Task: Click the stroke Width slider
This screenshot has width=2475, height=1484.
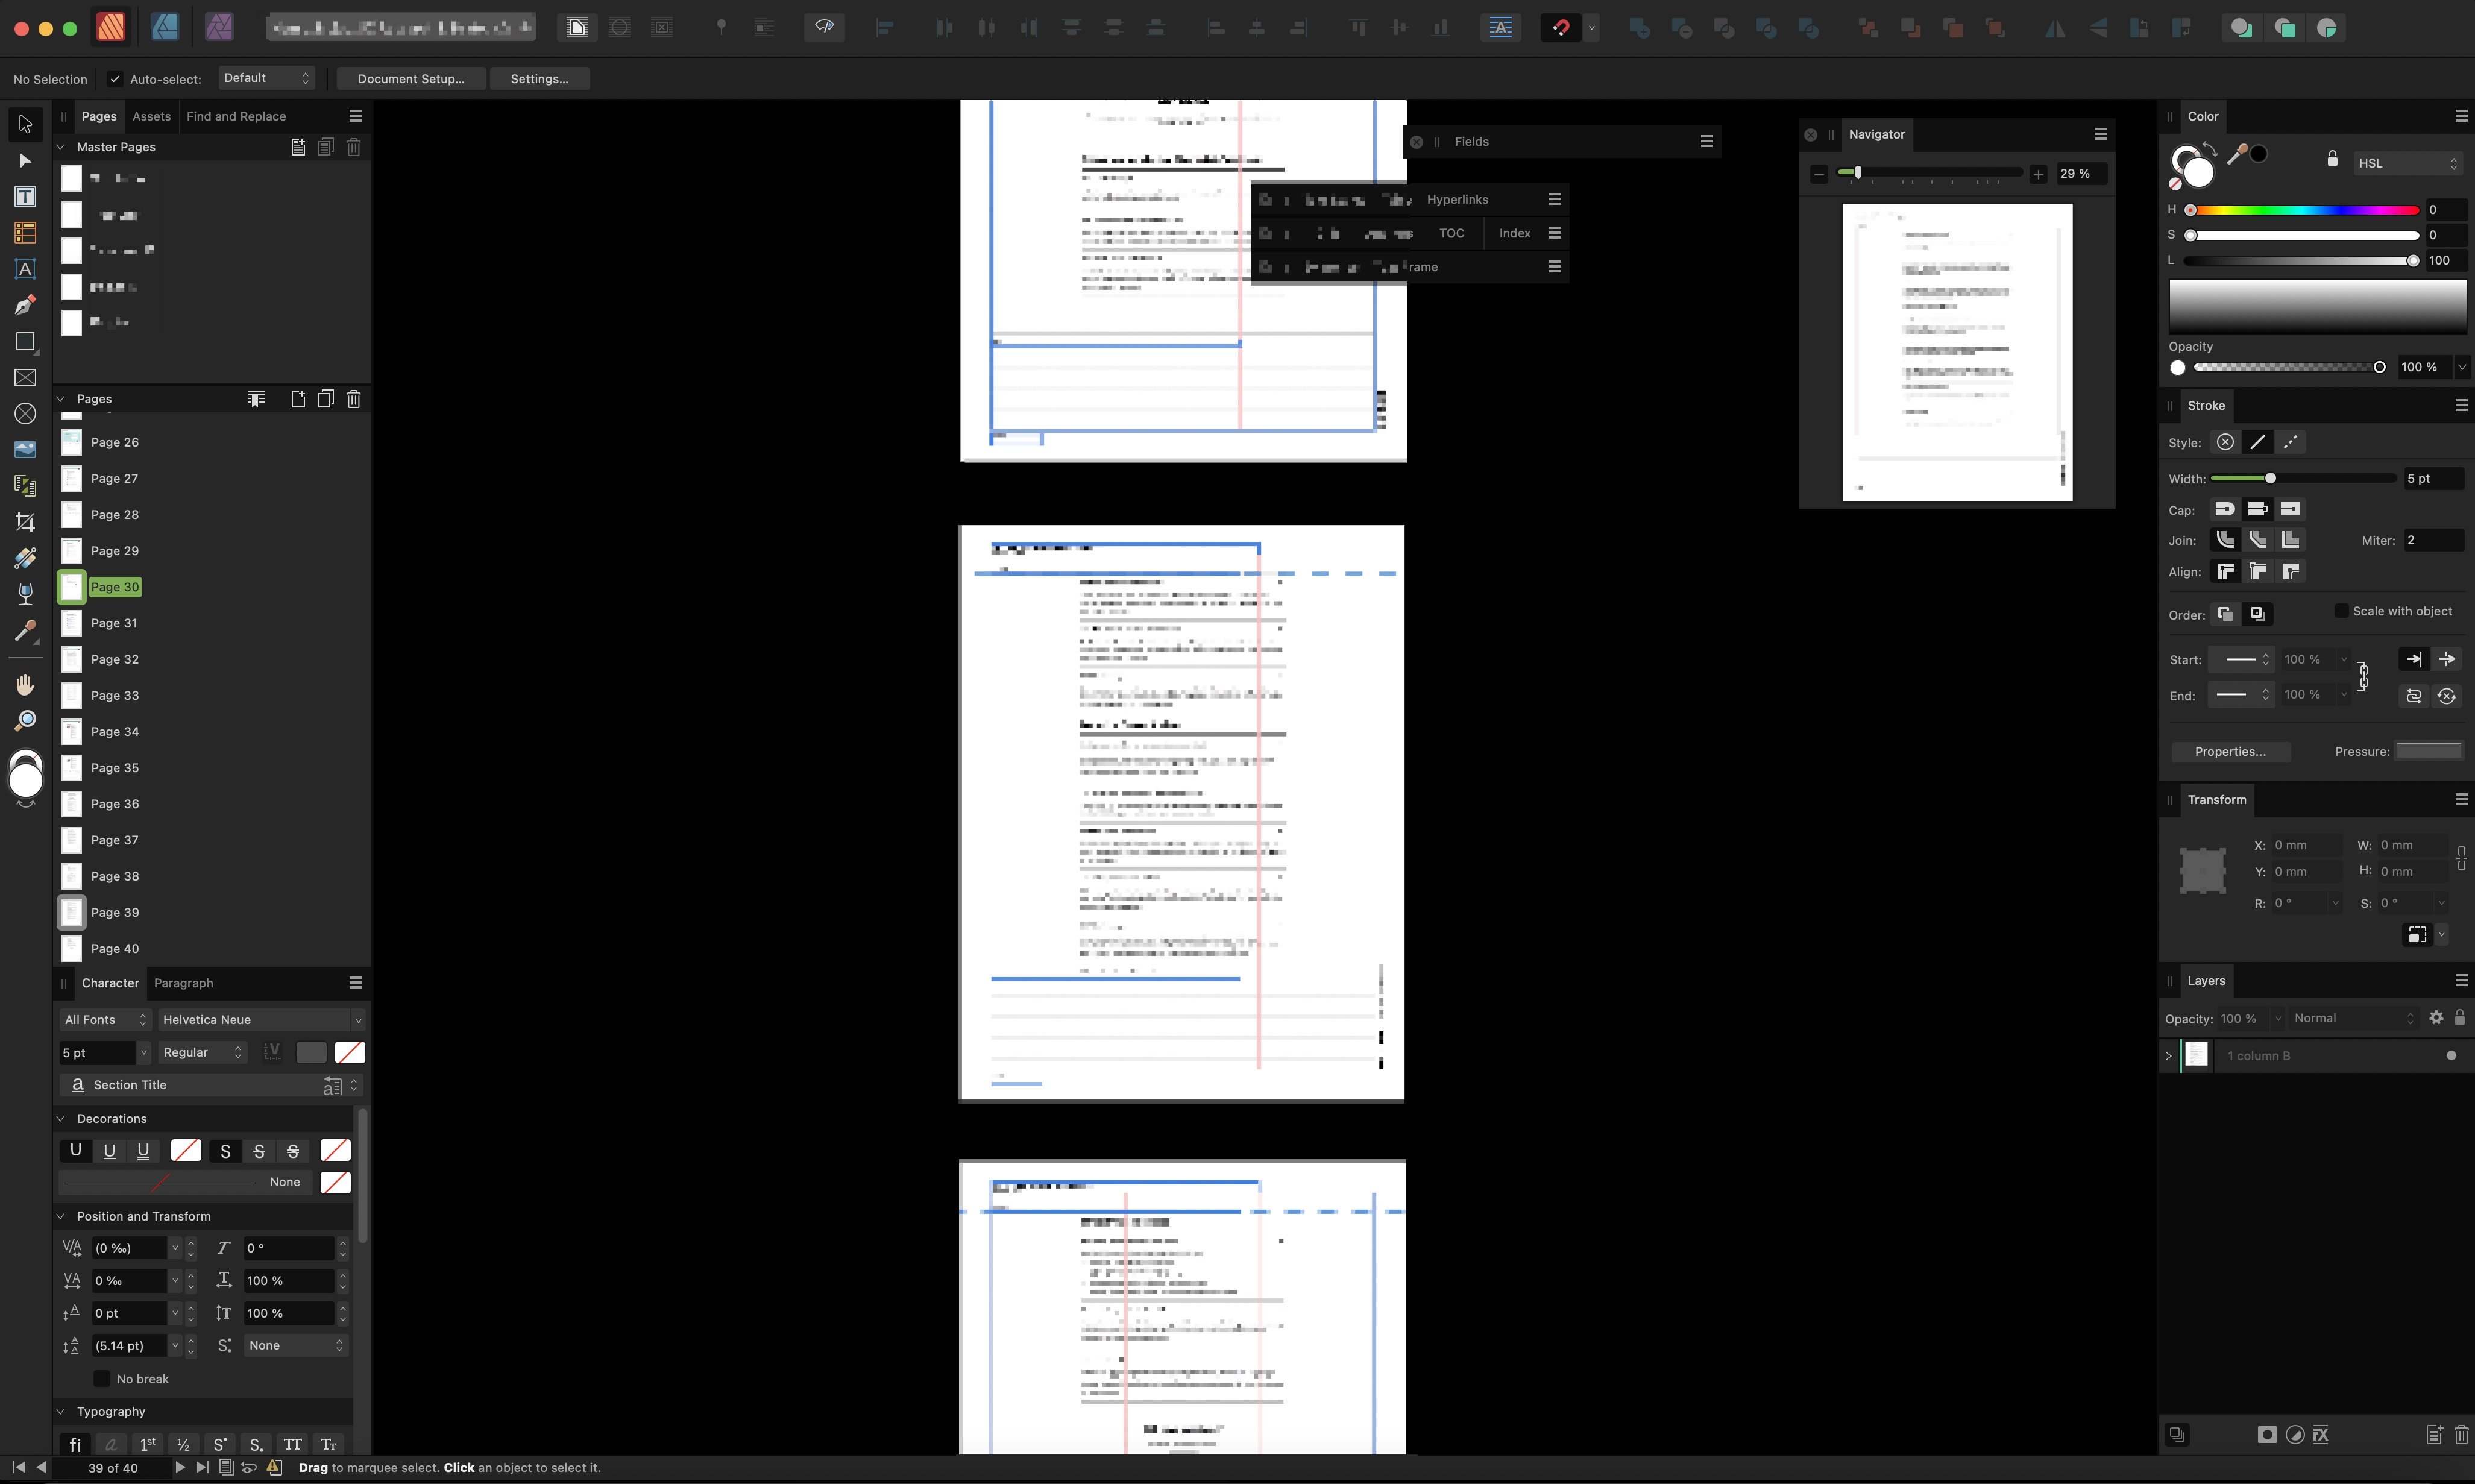Action: (2302, 479)
